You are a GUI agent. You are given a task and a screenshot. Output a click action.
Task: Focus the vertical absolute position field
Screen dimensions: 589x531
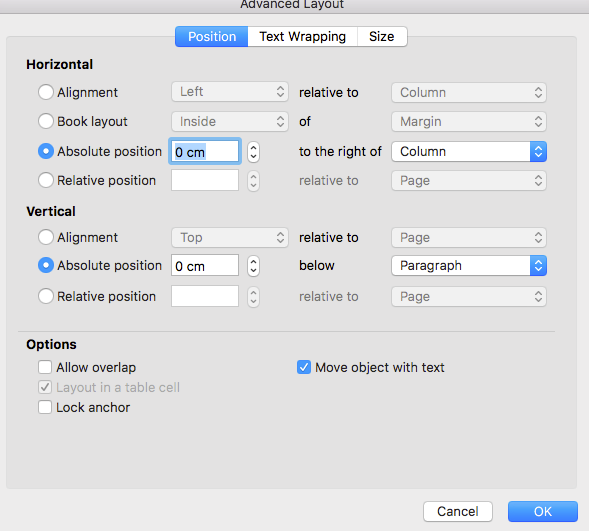[x=205, y=266]
